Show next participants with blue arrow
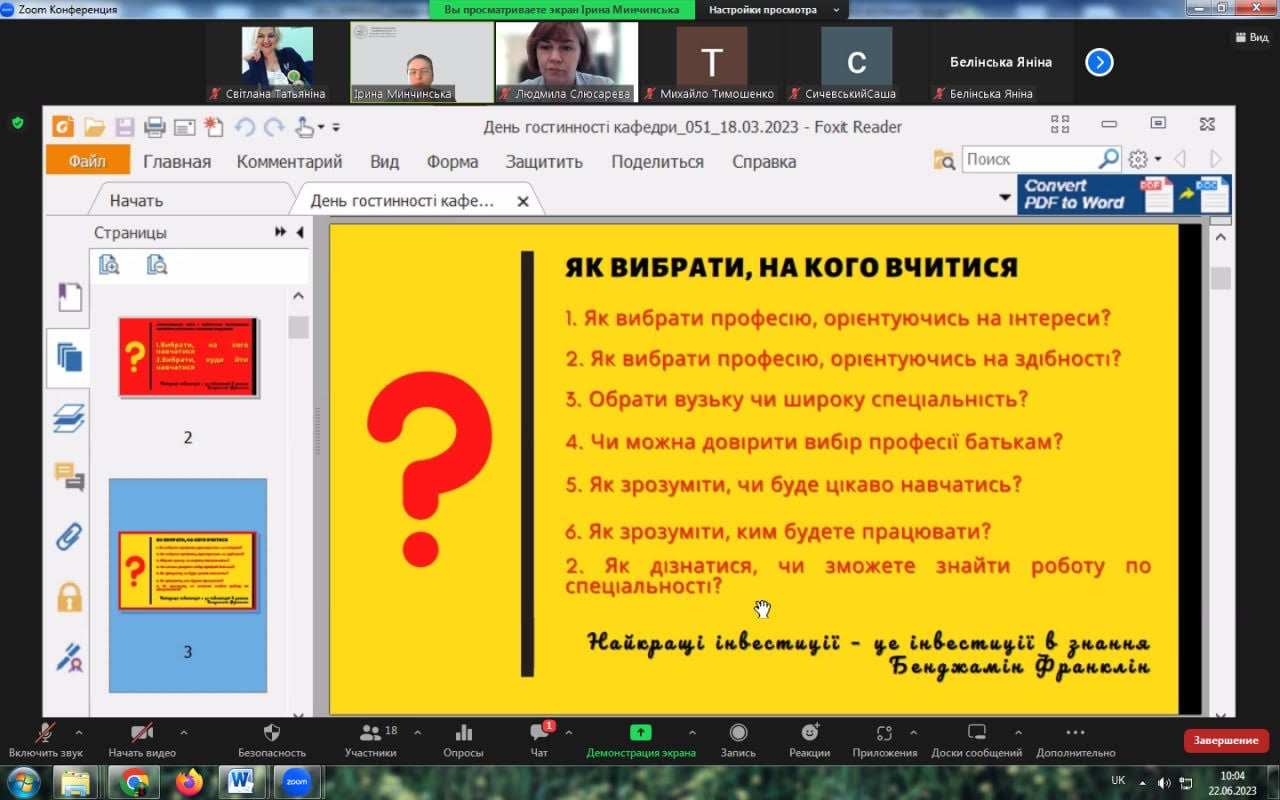Image resolution: width=1280 pixels, height=800 pixels. 1099,62
